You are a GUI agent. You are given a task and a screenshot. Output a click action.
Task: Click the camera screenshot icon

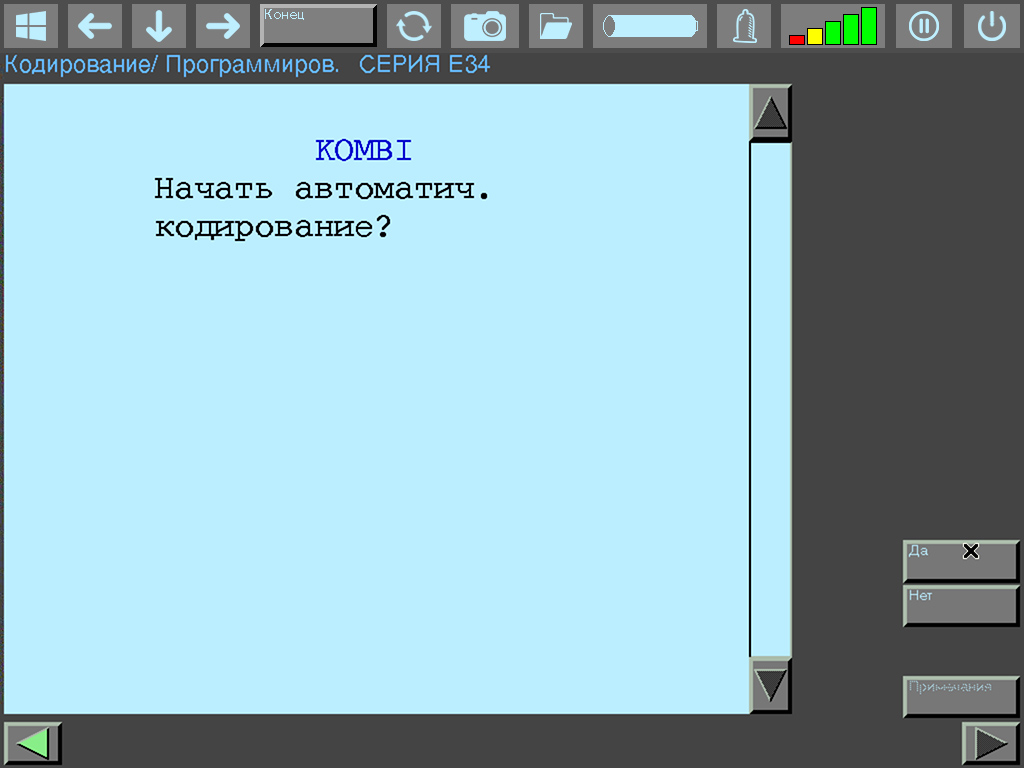pyautogui.click(x=485, y=26)
